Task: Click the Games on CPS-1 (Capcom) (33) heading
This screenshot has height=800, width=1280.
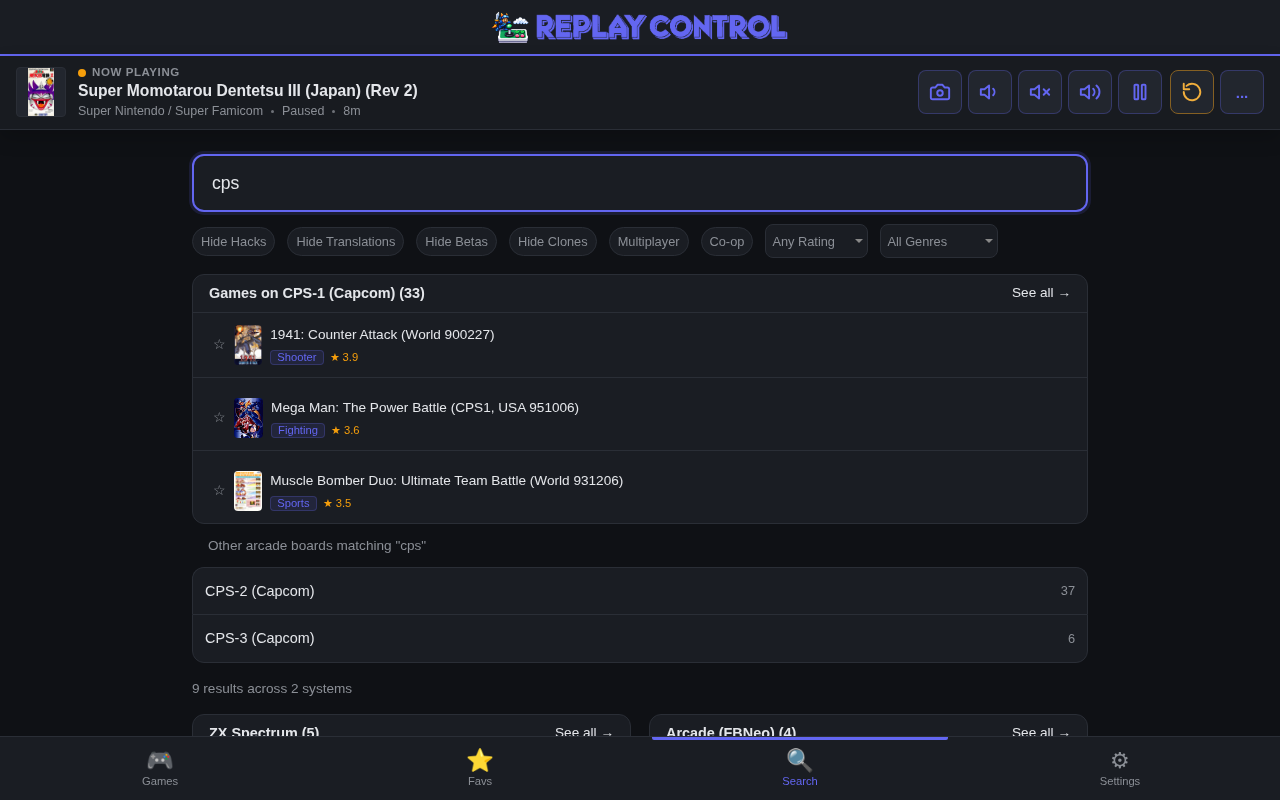Action: [317, 293]
